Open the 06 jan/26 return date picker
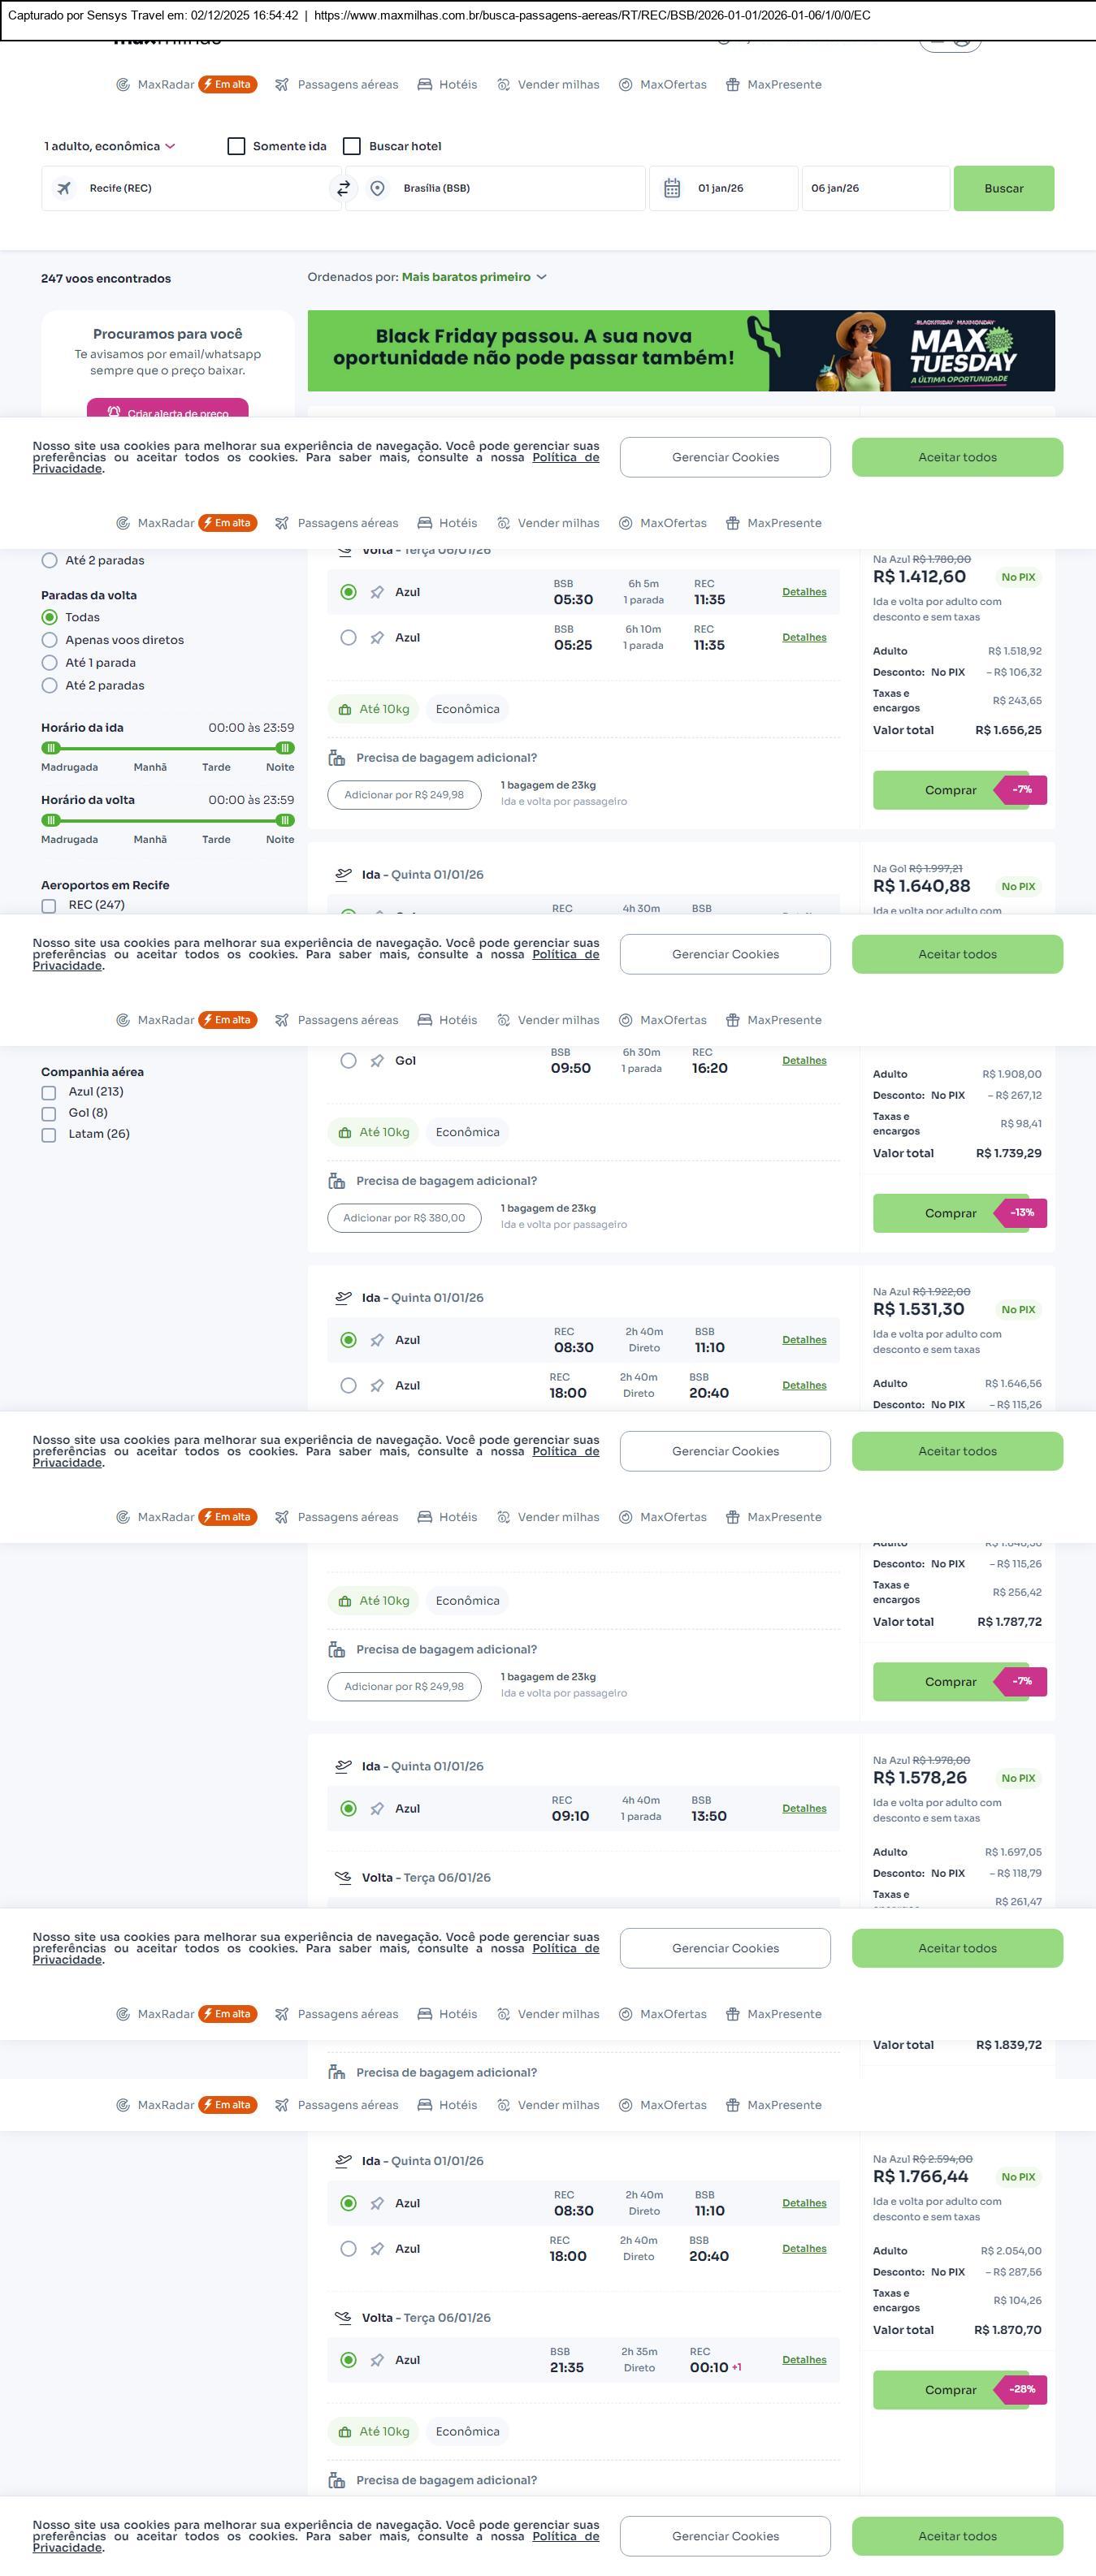 [874, 188]
